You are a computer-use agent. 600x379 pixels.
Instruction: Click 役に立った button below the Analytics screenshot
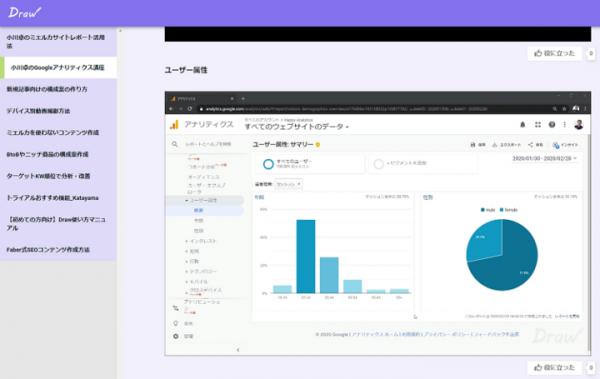554,368
